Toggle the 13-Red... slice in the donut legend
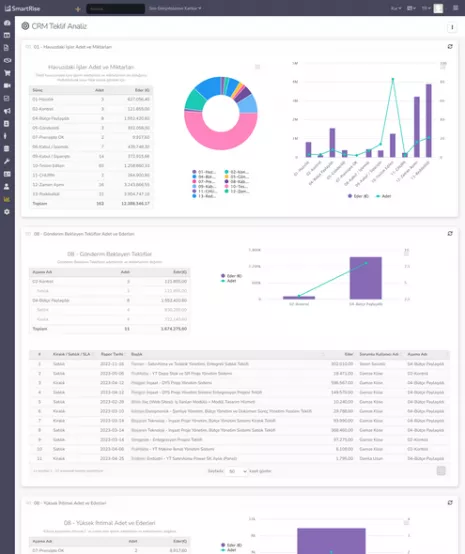Screen dimensions: 465x554 point(204,196)
